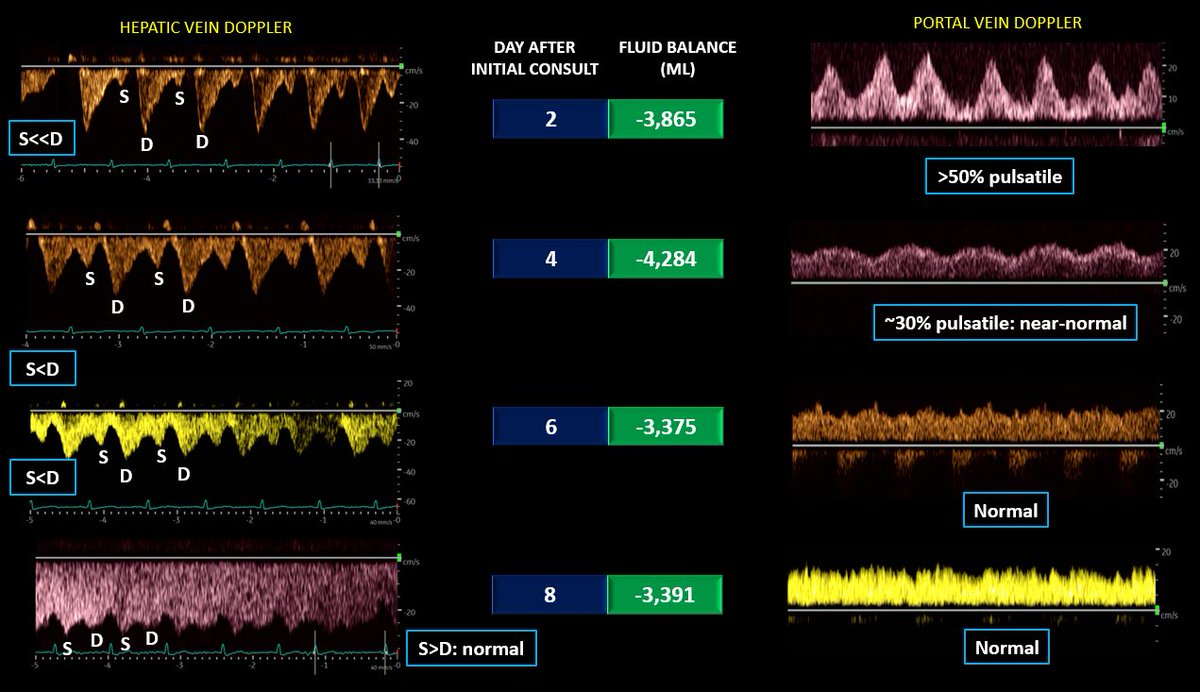This screenshot has height=692, width=1200.
Task: Click the '>50% pulsatile' label box
Action: click(999, 178)
